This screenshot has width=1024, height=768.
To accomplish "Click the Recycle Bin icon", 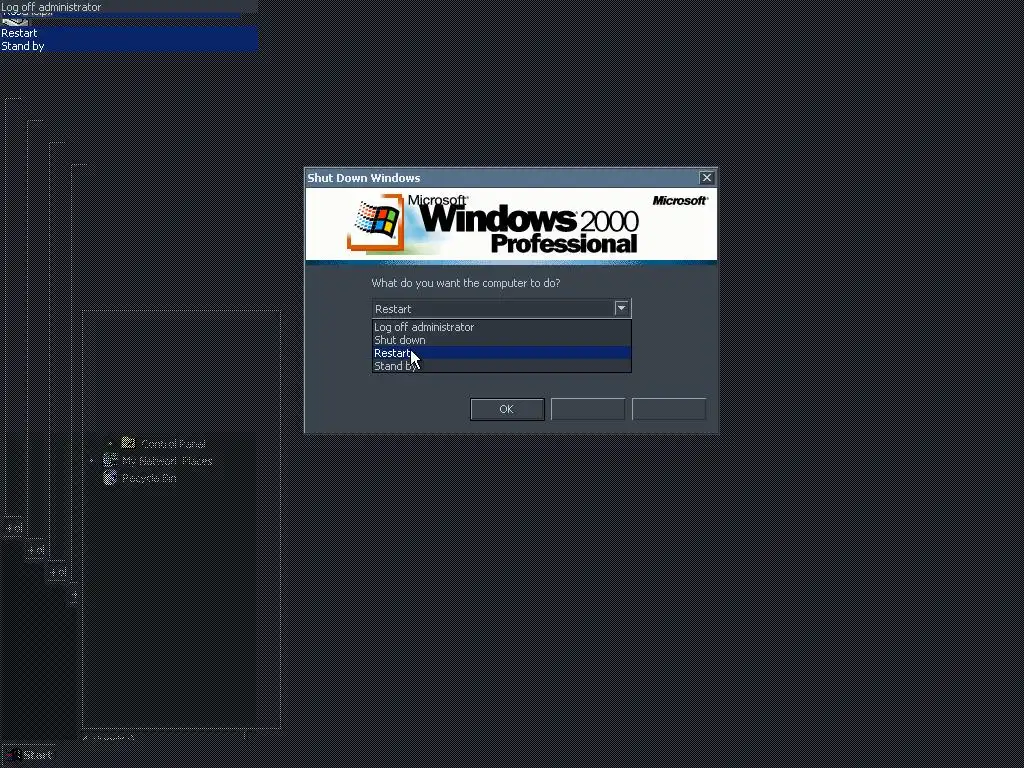I will pyautogui.click(x=110, y=478).
